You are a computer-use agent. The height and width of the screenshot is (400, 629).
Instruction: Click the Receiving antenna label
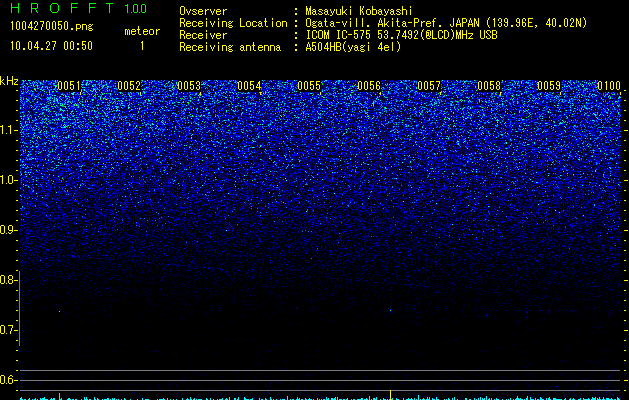tap(230, 47)
